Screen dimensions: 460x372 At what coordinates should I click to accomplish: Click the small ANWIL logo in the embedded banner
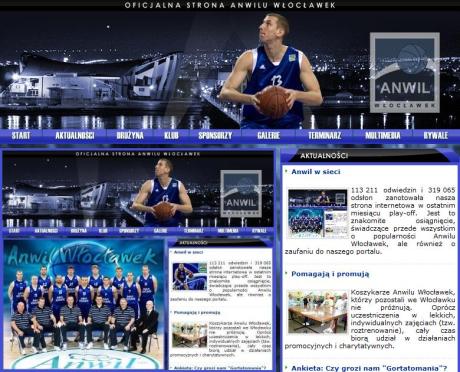241,194
